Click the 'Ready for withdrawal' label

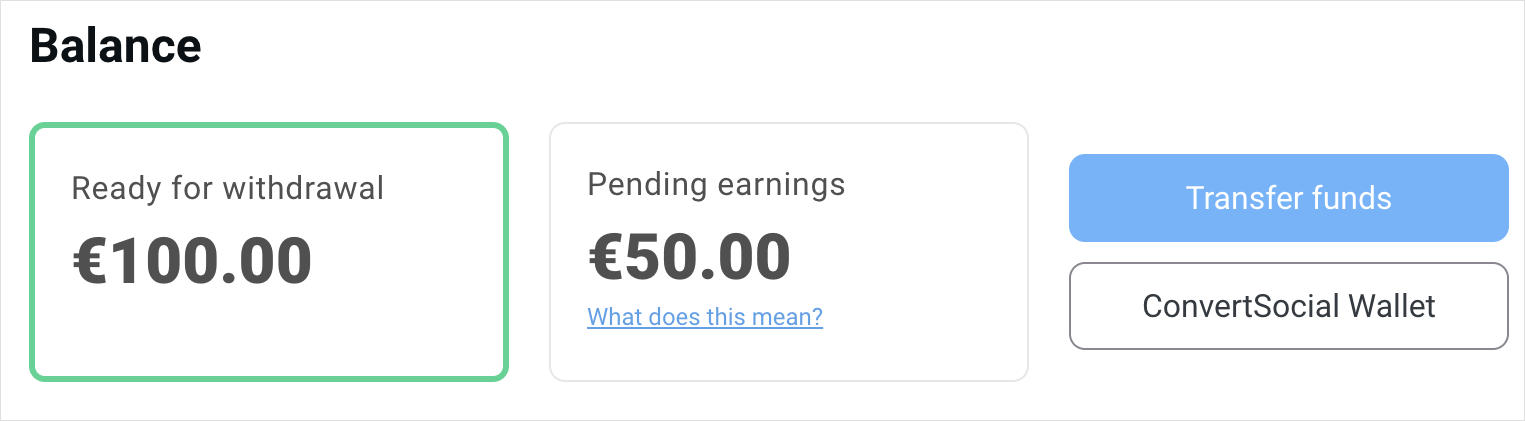click(x=228, y=188)
